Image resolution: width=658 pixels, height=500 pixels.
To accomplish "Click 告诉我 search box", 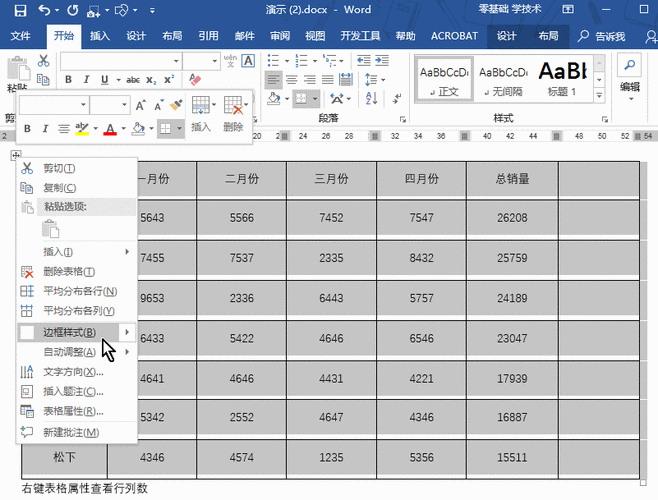I will pyautogui.click(x=602, y=37).
